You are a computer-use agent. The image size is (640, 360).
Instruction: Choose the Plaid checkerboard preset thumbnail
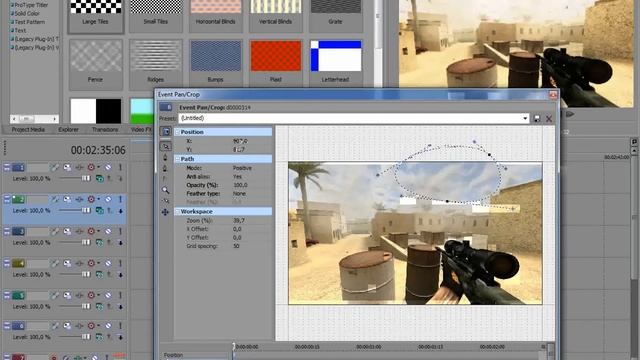coord(276,56)
